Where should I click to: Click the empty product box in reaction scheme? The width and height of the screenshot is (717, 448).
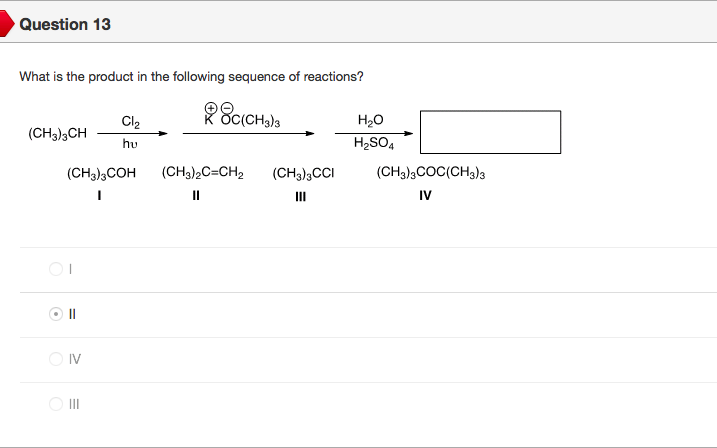click(x=489, y=132)
